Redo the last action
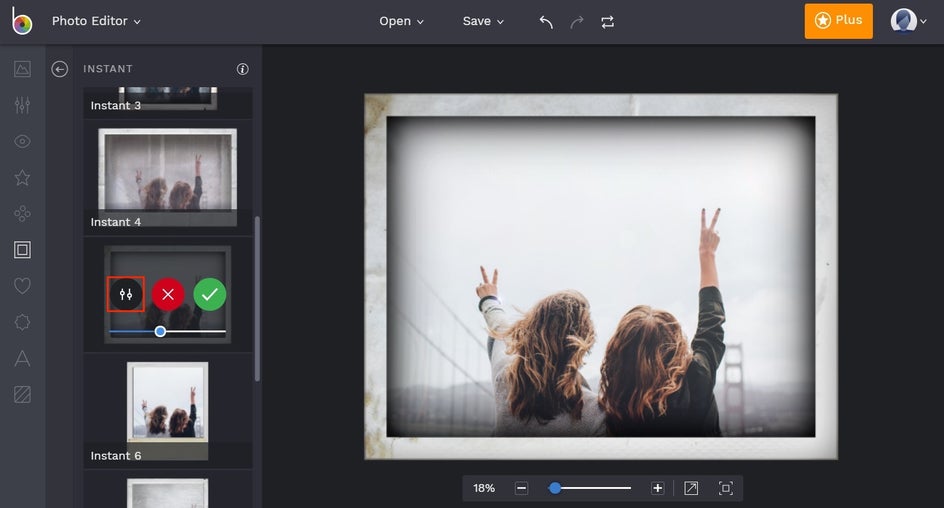The height and width of the screenshot is (508, 944). point(577,22)
